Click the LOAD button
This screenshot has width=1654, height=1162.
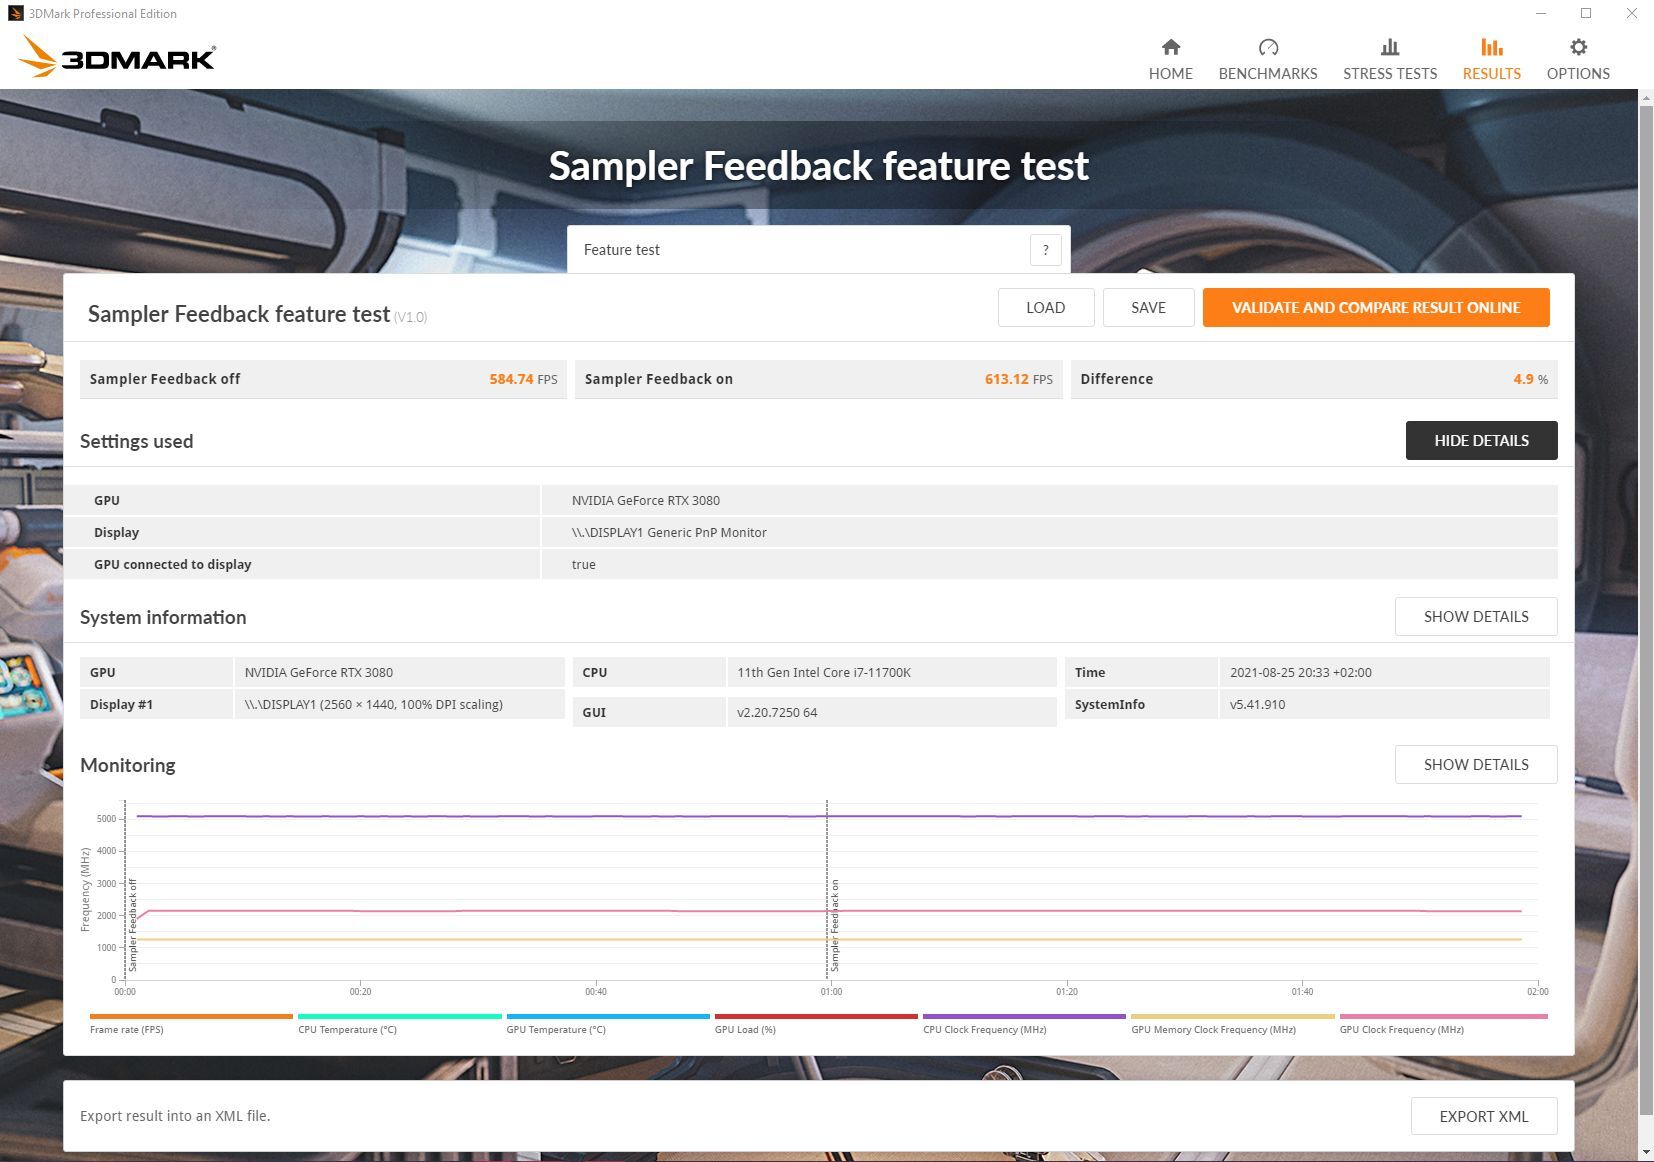click(1046, 307)
